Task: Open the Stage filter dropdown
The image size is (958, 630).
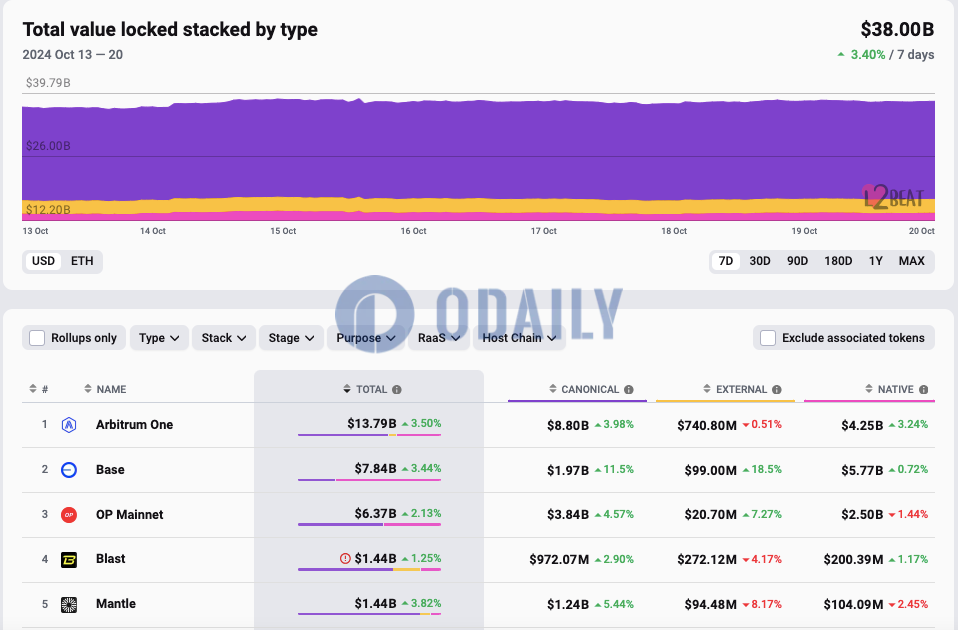Action: tap(291, 338)
